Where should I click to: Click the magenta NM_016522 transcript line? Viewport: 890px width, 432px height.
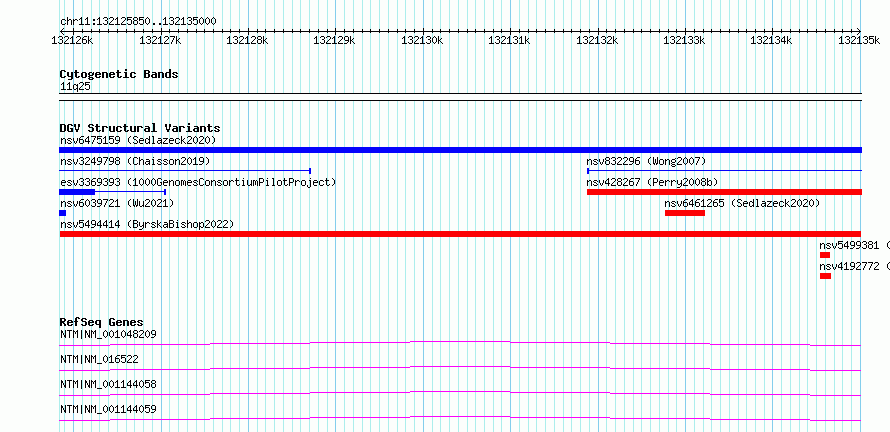(x=460, y=368)
